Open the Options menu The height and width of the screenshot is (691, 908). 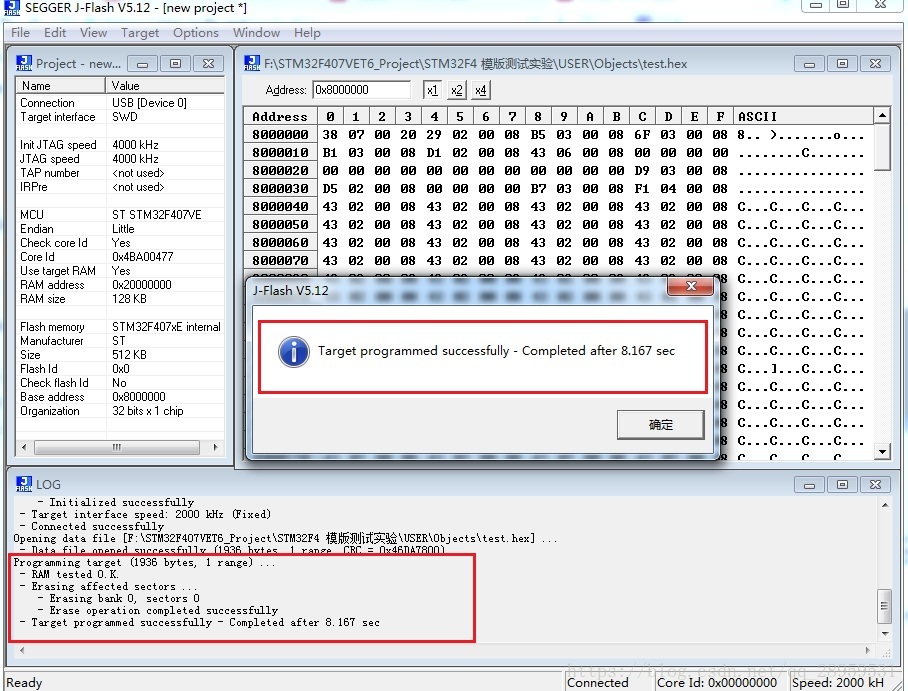click(x=196, y=33)
